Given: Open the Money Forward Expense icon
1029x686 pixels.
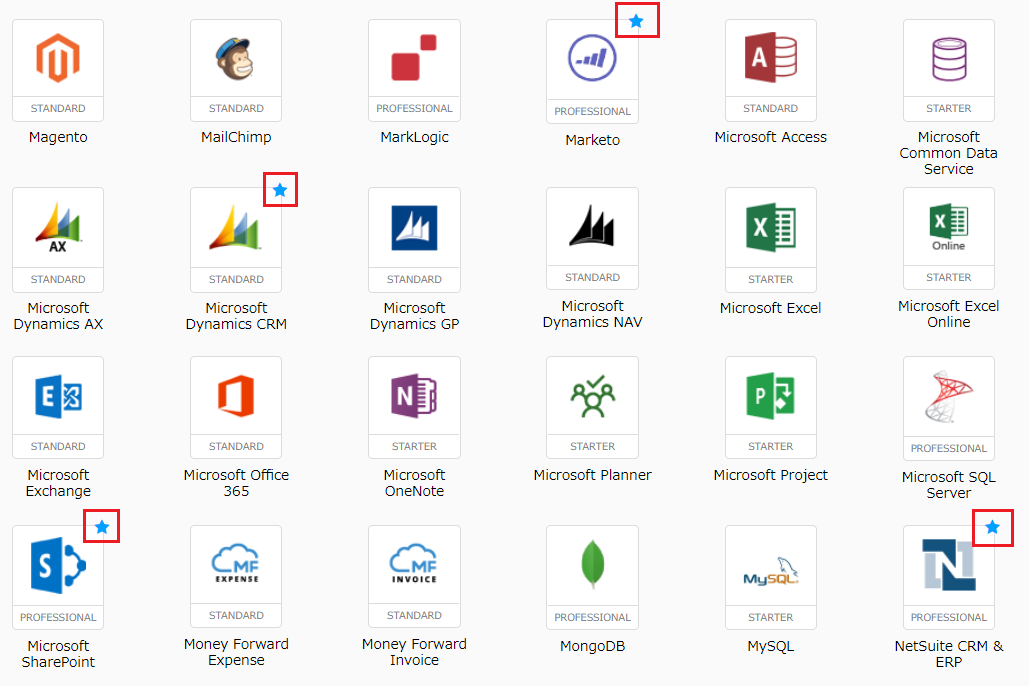Looking at the screenshot, I should [236, 563].
